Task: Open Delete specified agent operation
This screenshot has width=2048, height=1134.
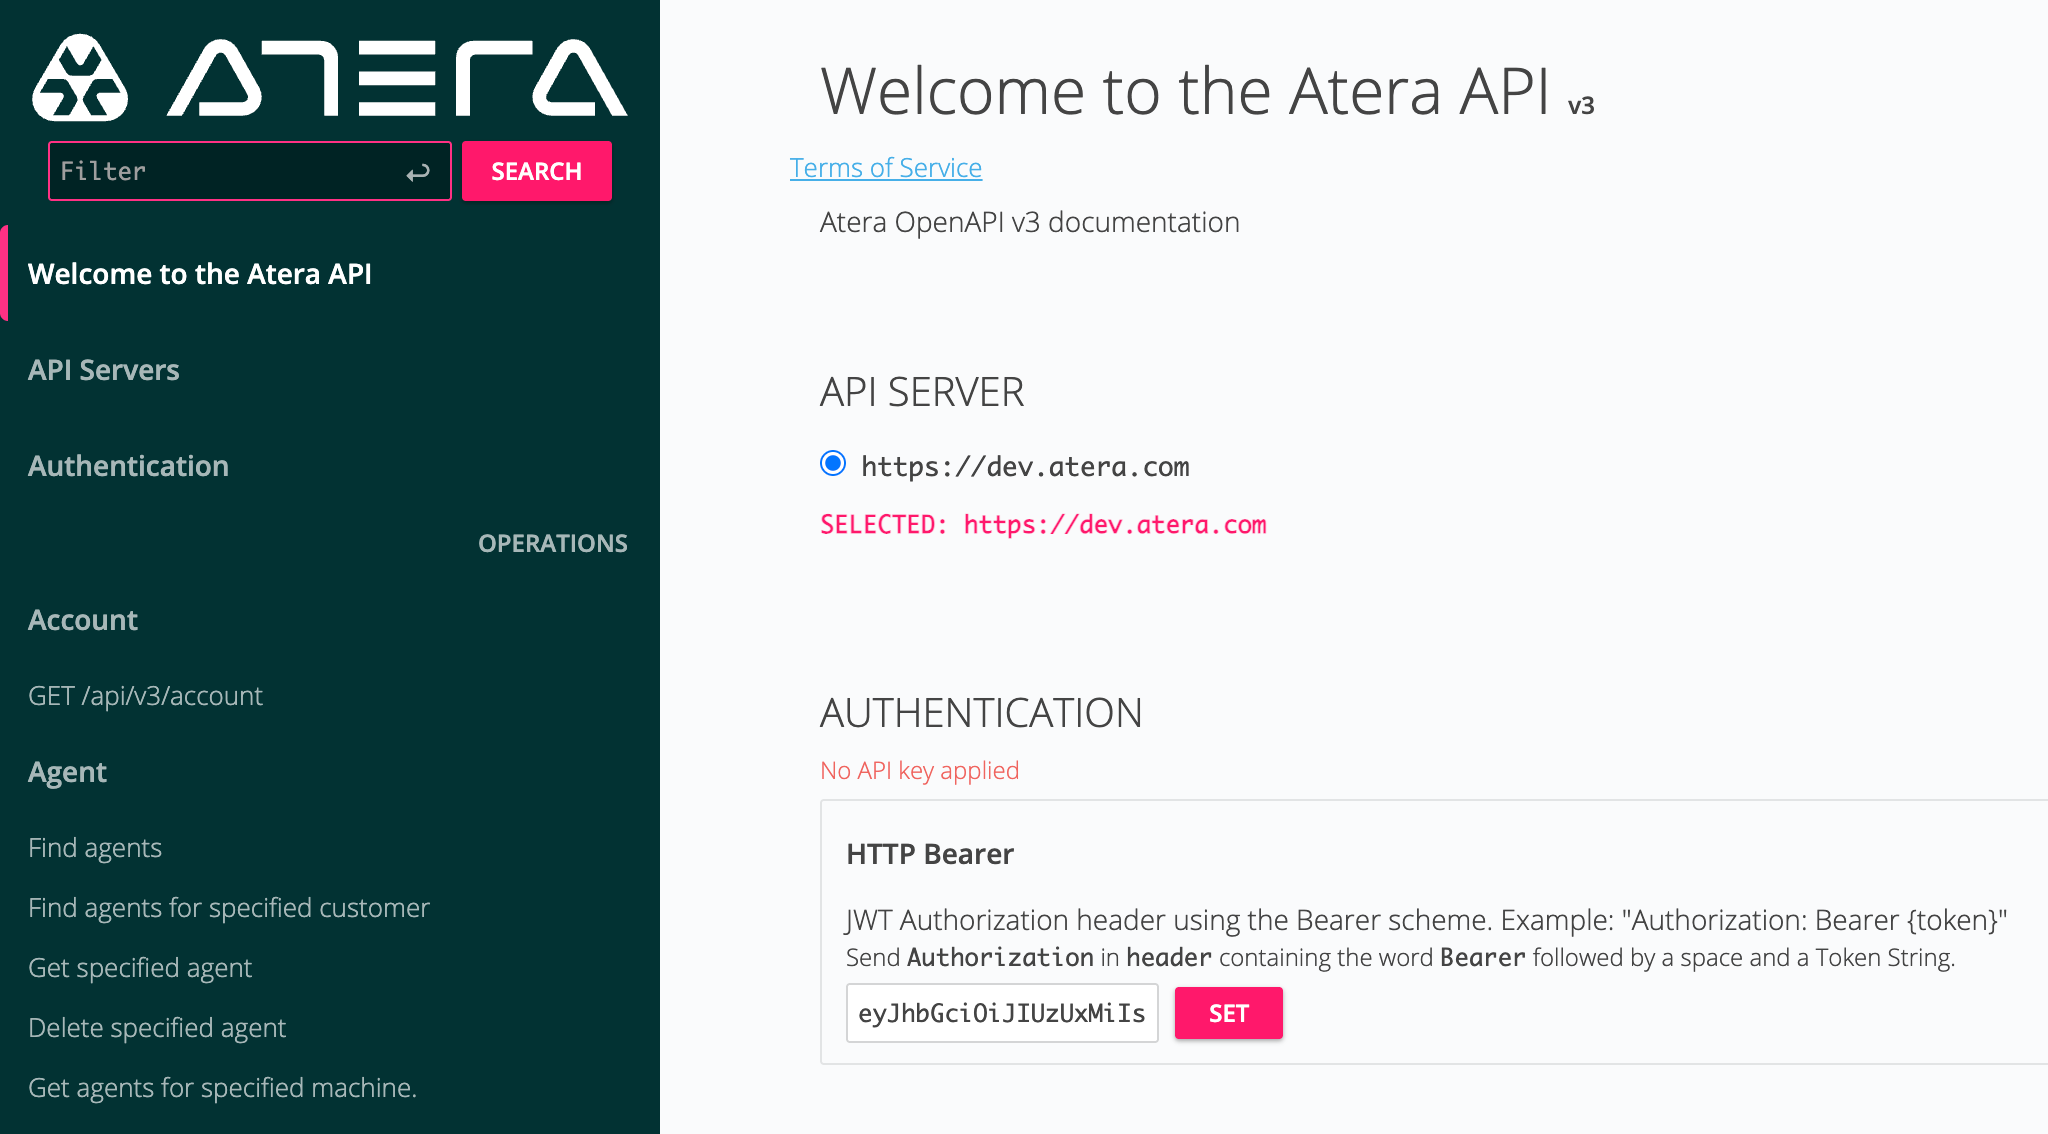Action: click(157, 1028)
